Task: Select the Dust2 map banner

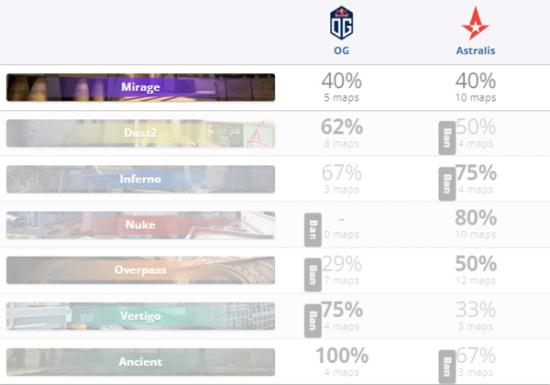Action: pos(141,133)
